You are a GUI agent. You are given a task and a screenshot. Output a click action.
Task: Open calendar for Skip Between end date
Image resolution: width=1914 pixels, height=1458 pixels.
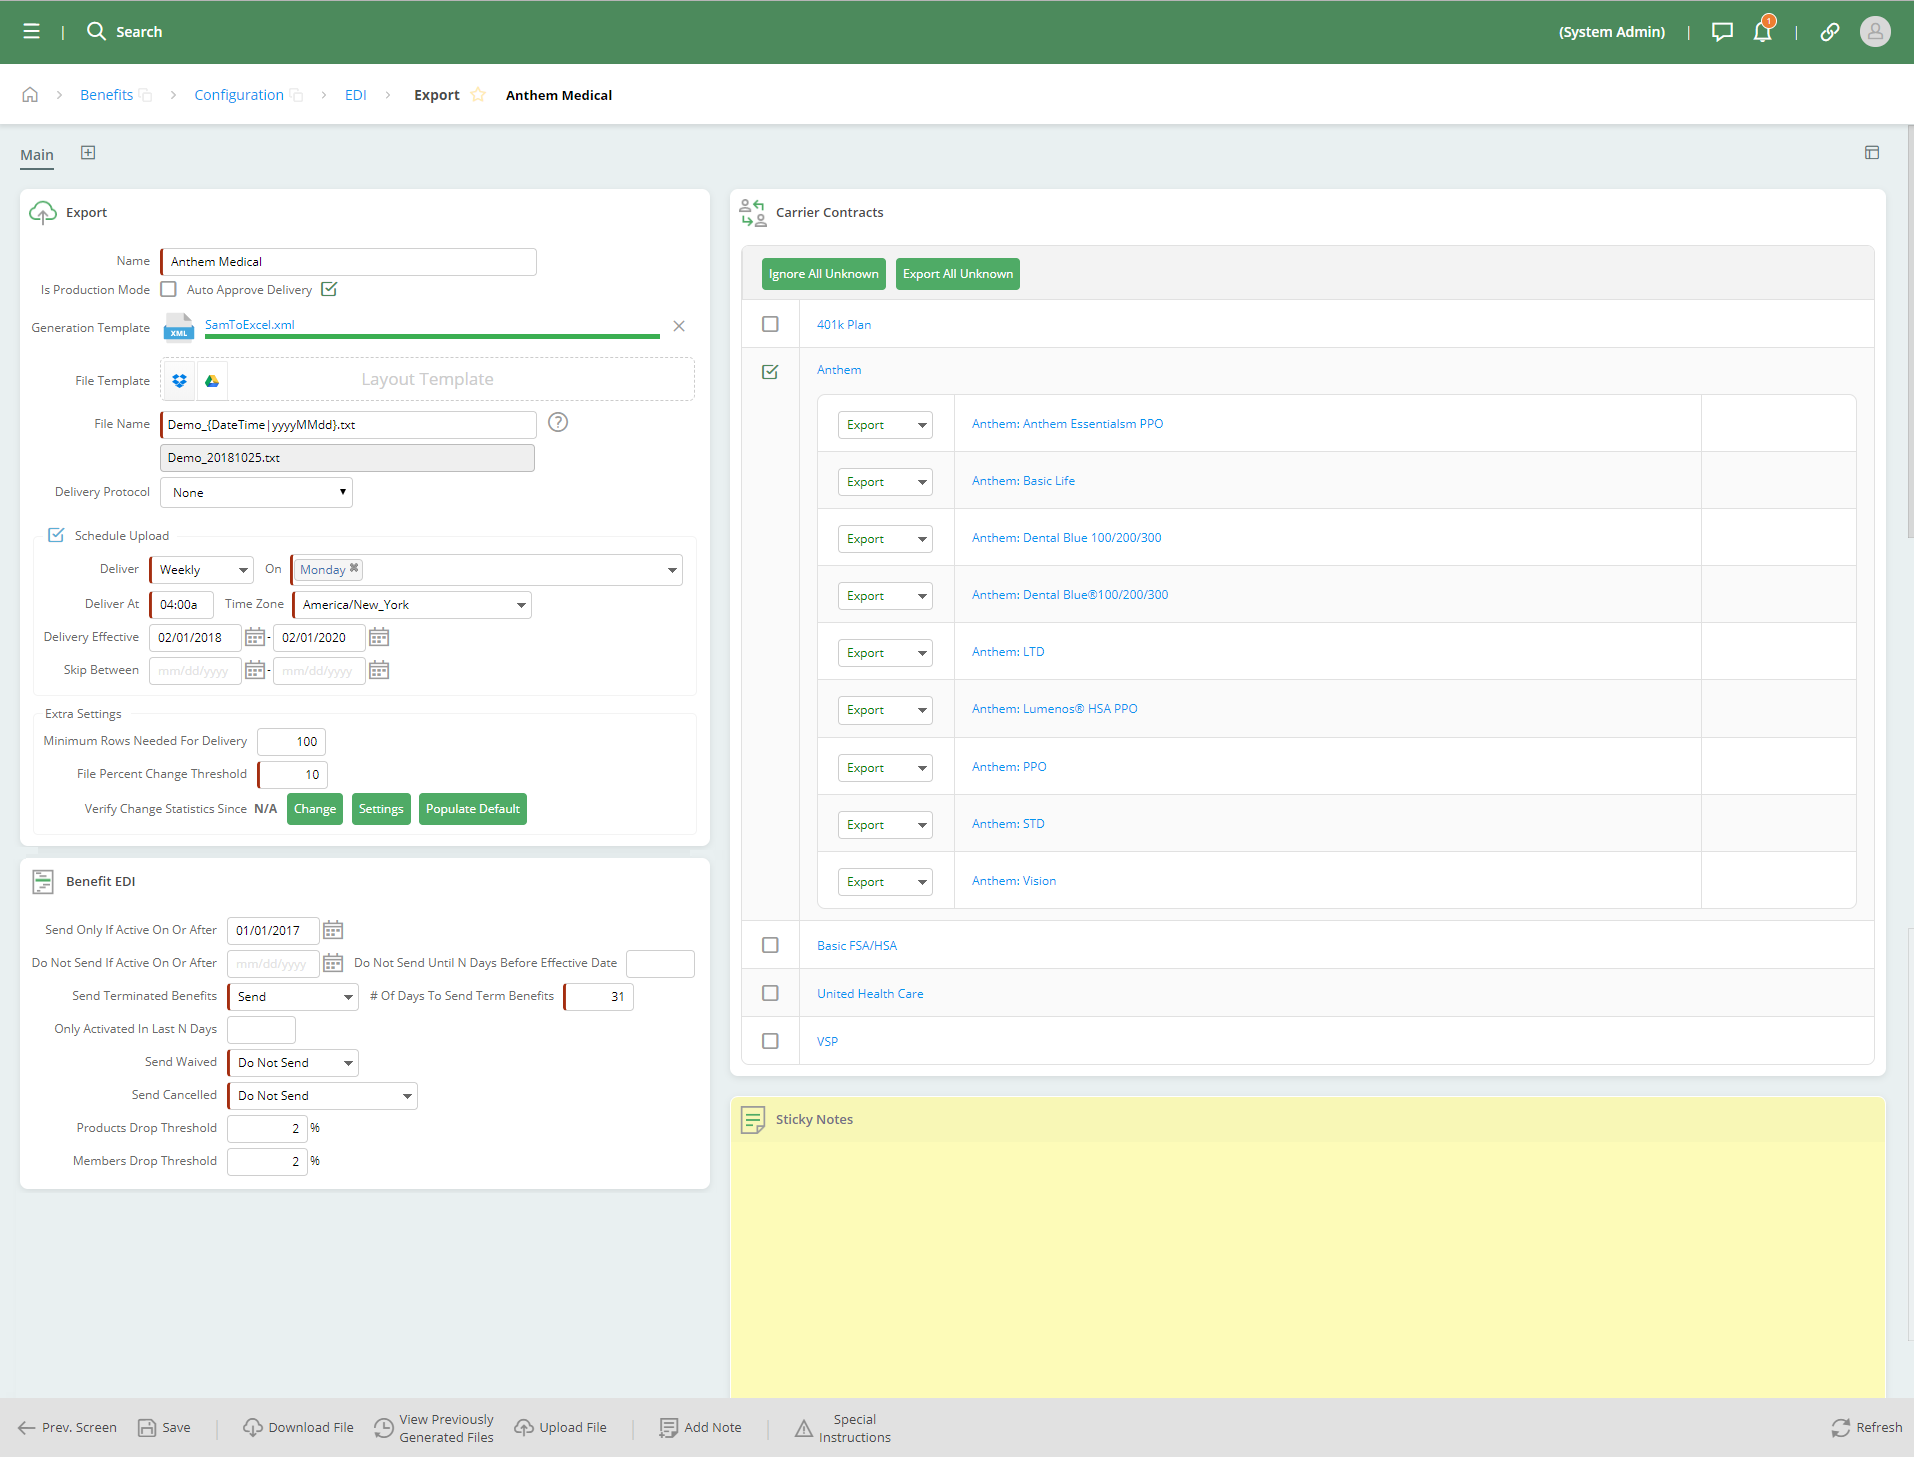(379, 671)
